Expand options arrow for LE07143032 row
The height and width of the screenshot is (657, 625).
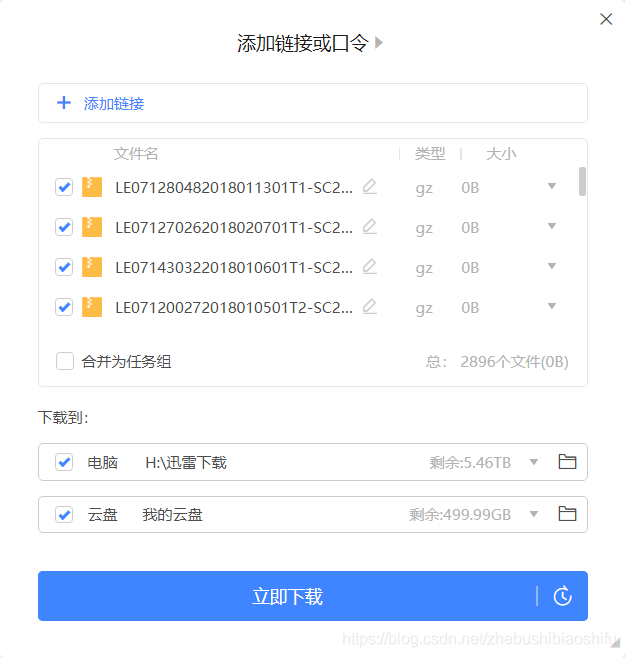pos(552,266)
